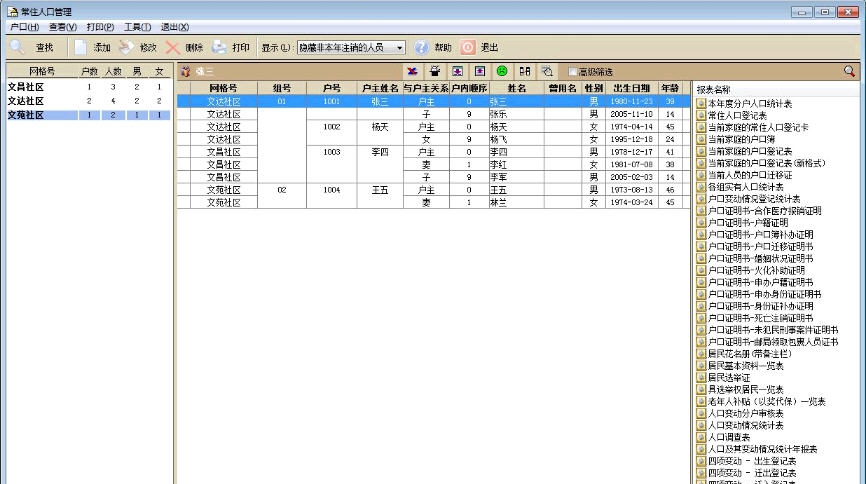Click the report icon for 当前家庭的户口簿
The image size is (866, 484).
[x=701, y=139]
